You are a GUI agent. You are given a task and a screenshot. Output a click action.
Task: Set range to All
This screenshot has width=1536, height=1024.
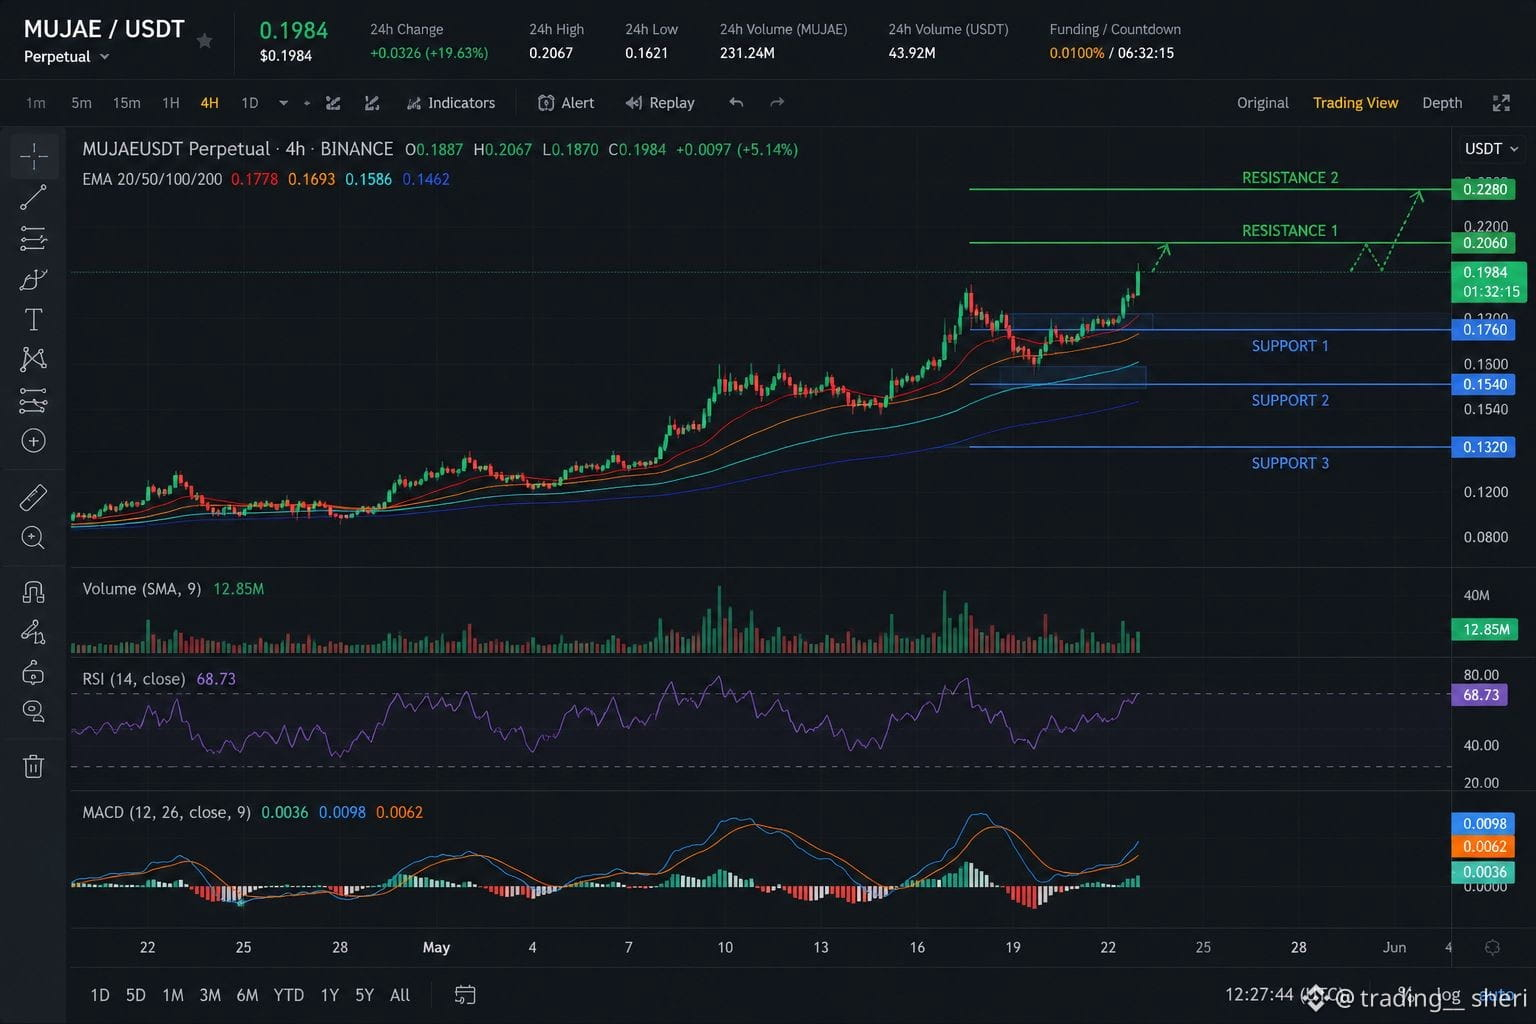pos(400,995)
